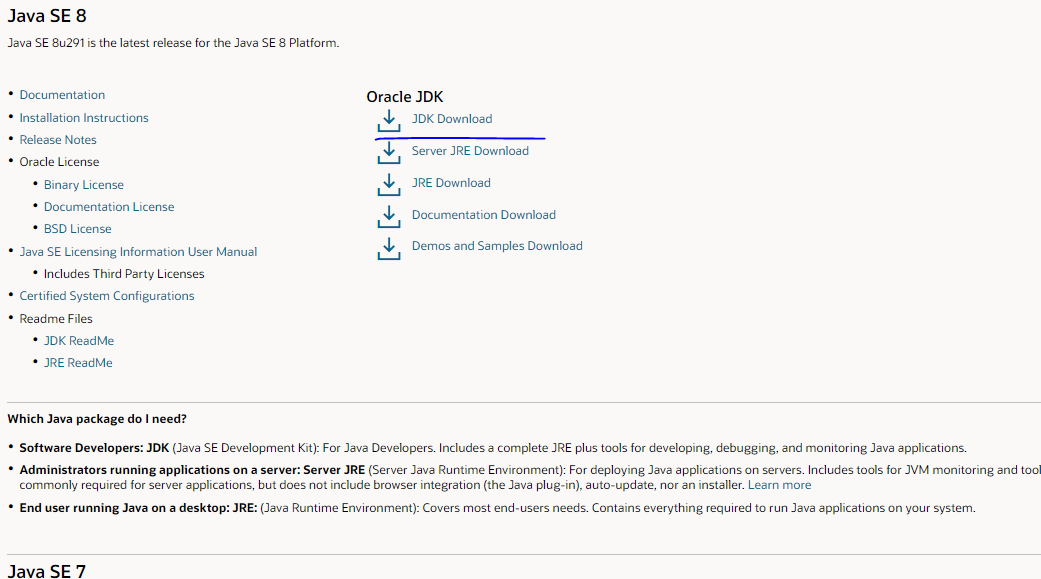The image size is (1041, 579).
Task: Open the JDK Download link
Action: point(452,119)
